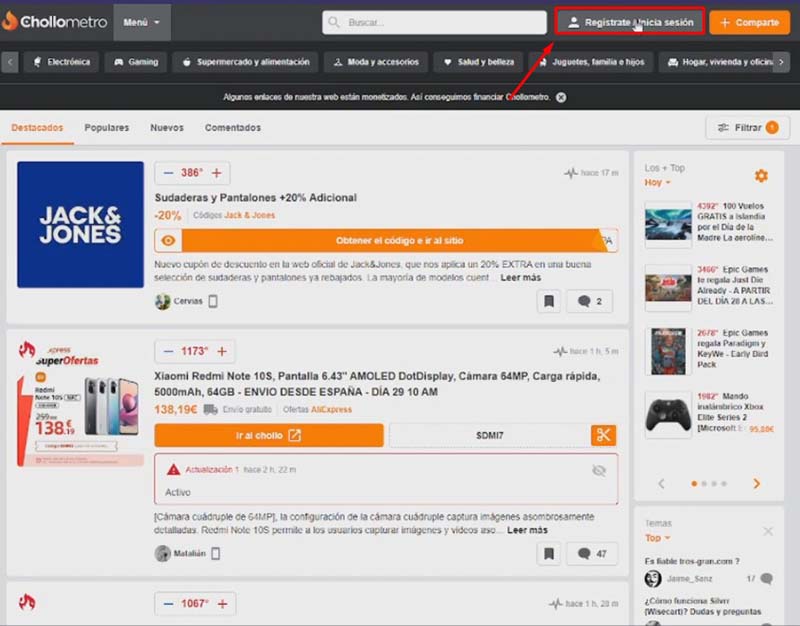Click the eye icon on coupon button
This screenshot has width=800, height=626.
point(168,240)
